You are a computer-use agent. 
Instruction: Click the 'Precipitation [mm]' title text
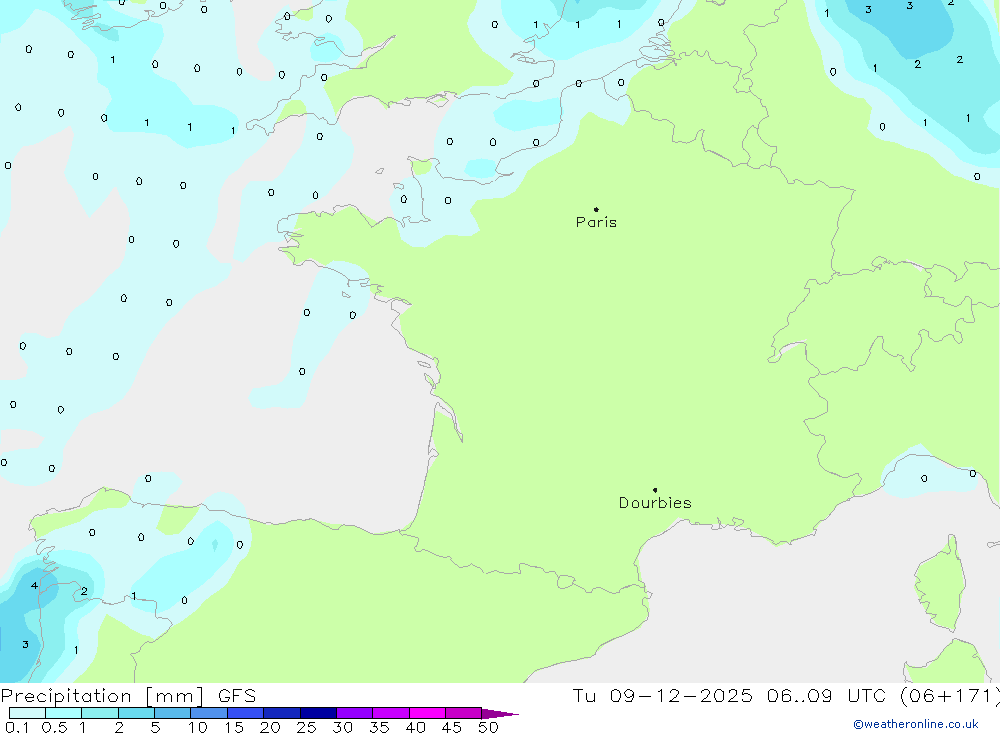tap(102, 695)
